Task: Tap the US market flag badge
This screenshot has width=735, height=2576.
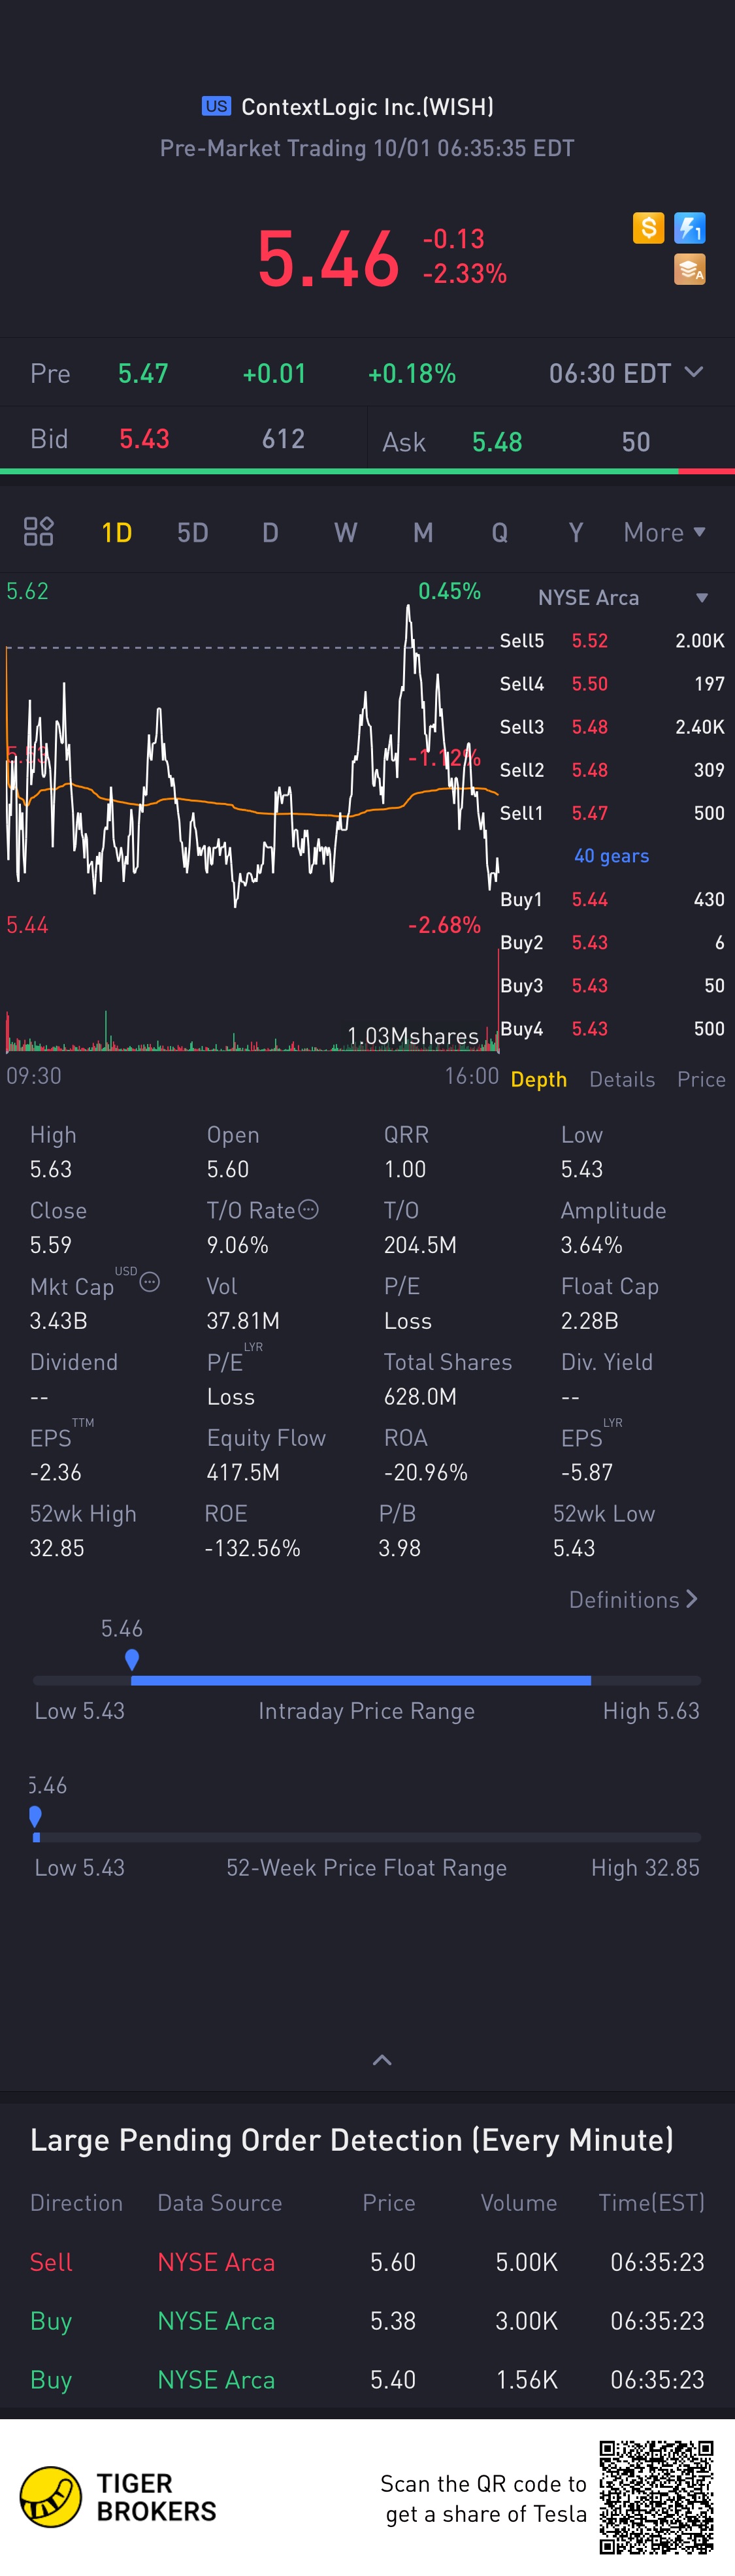Action: (216, 106)
